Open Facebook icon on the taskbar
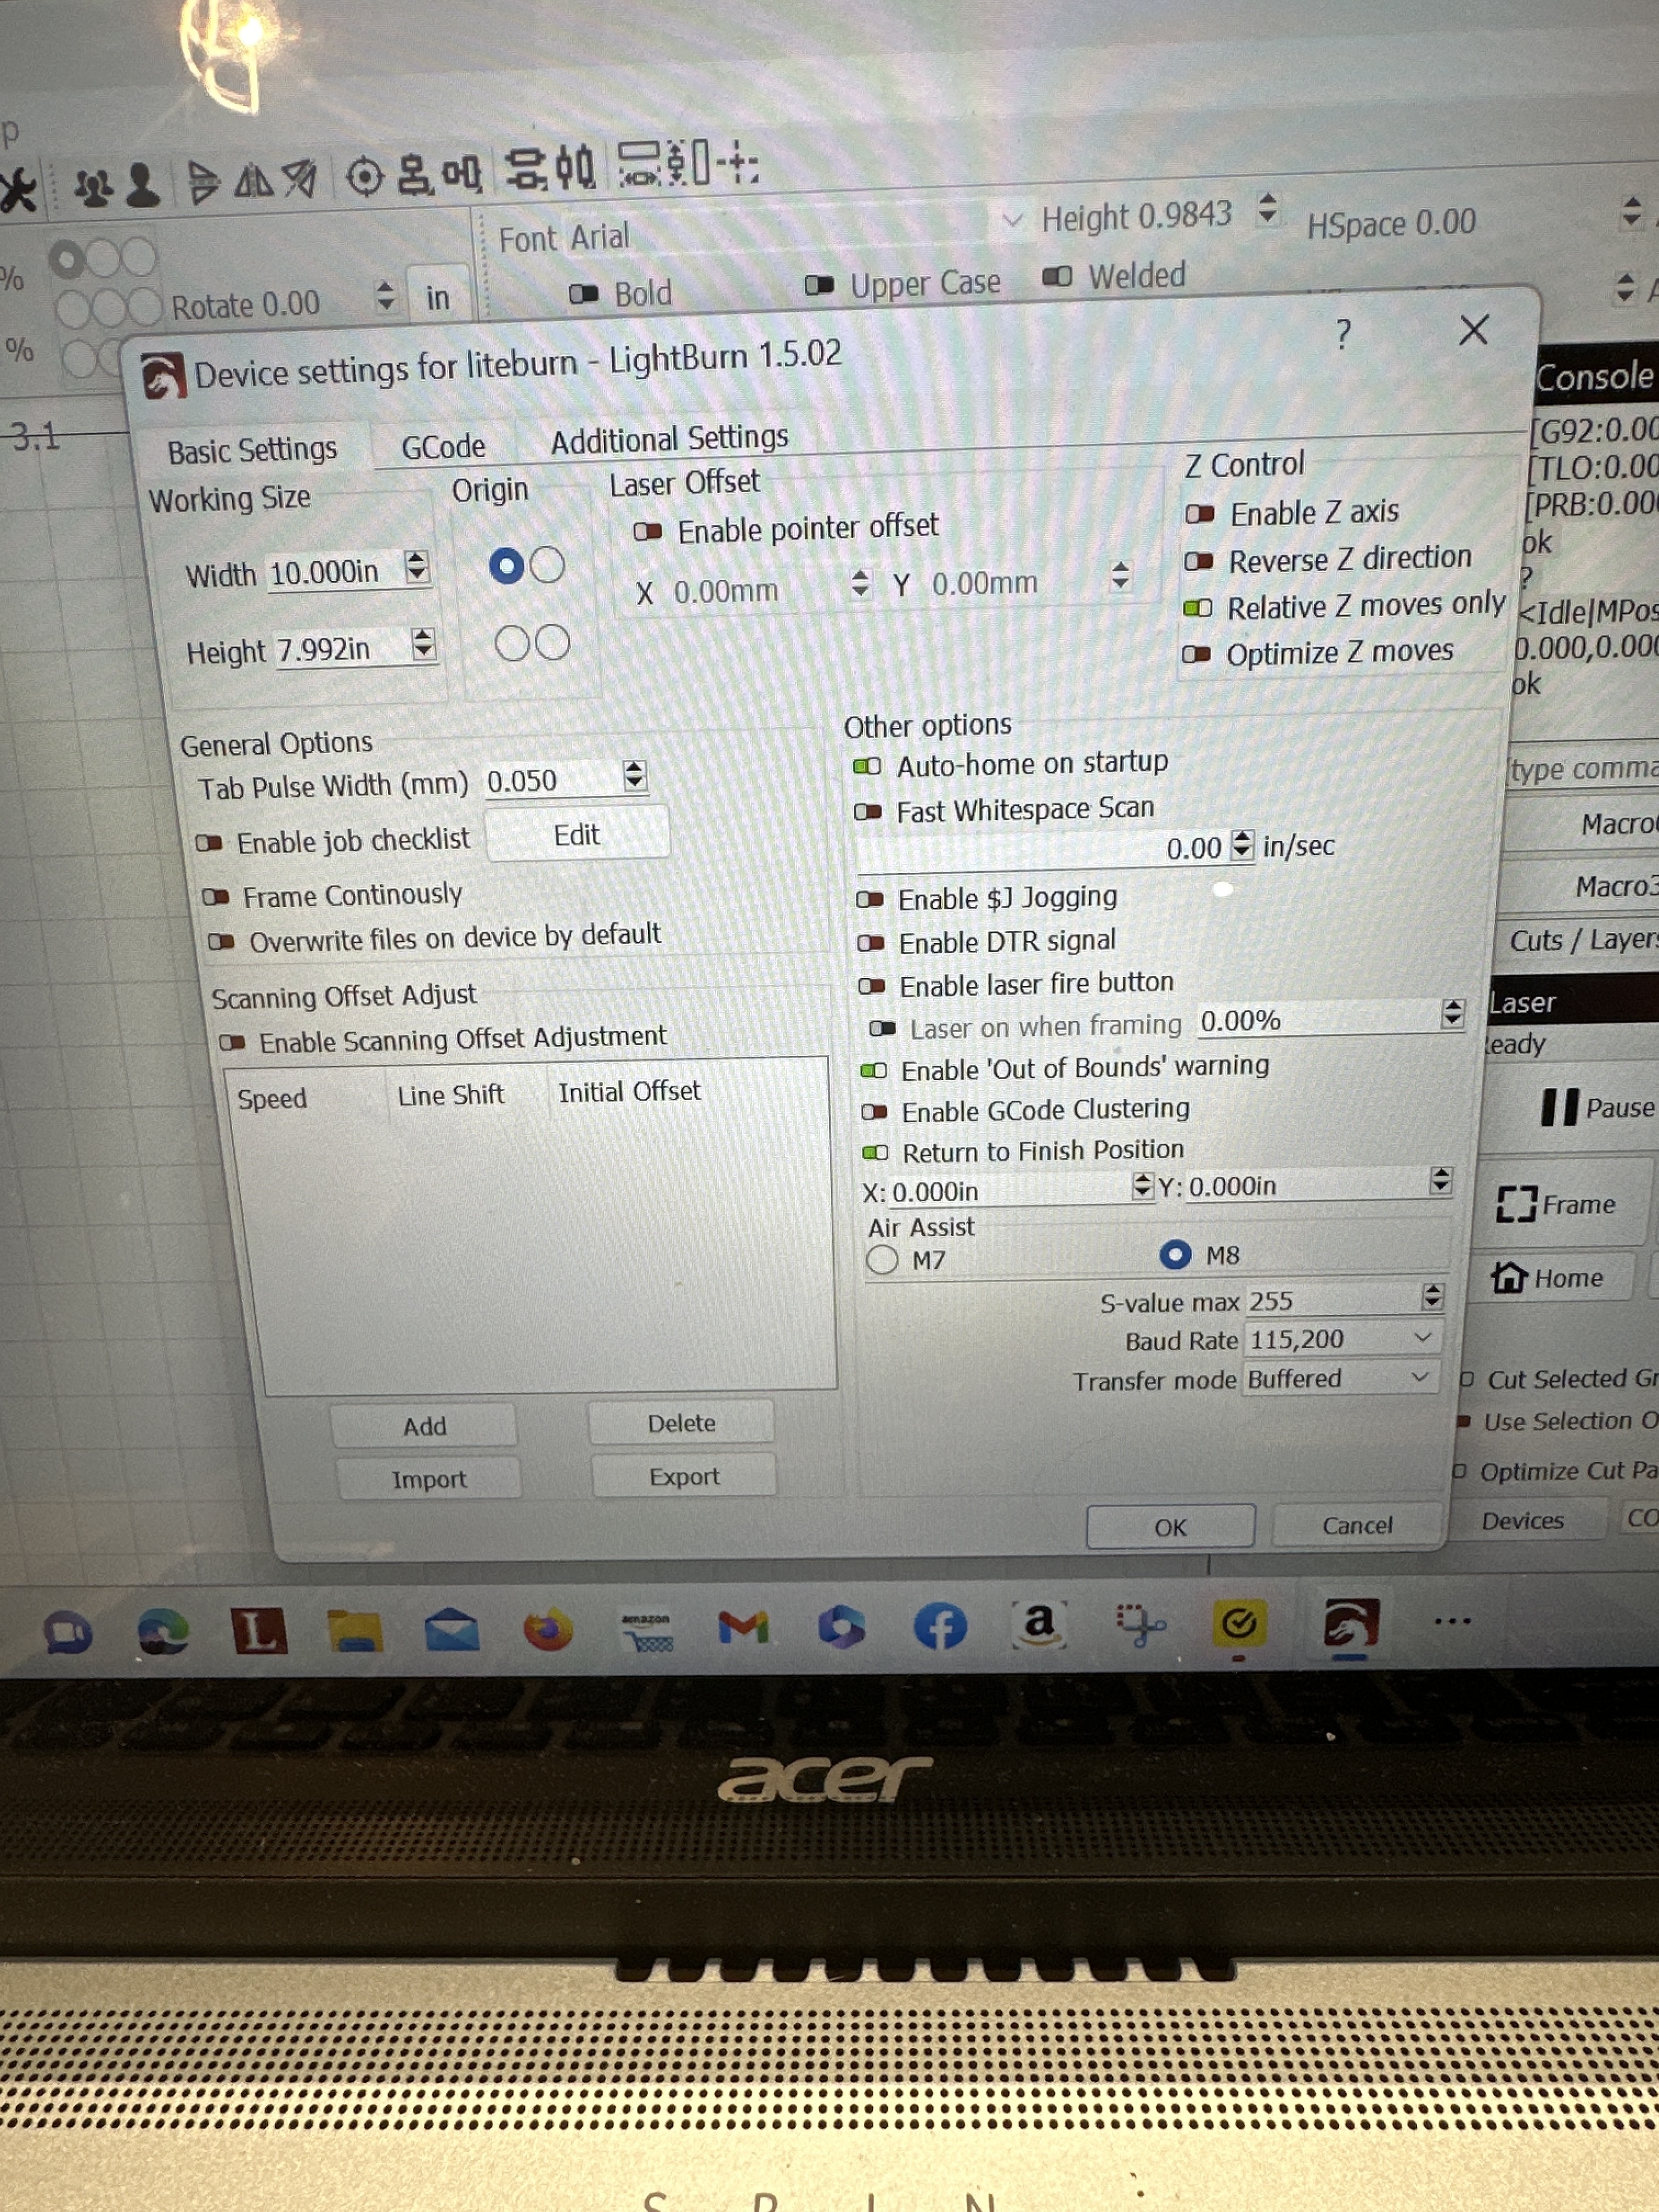Viewport: 1659px width, 2212px height. pos(940,1625)
